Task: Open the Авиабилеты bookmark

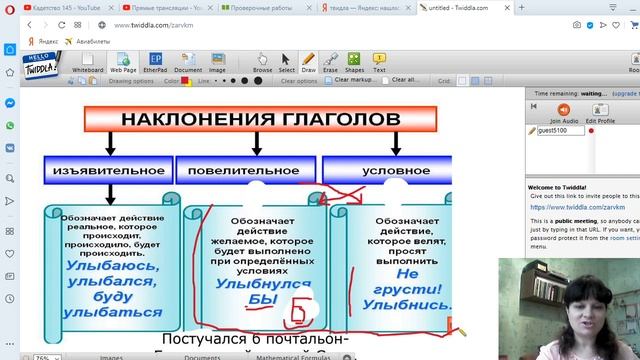Action: tap(87, 42)
